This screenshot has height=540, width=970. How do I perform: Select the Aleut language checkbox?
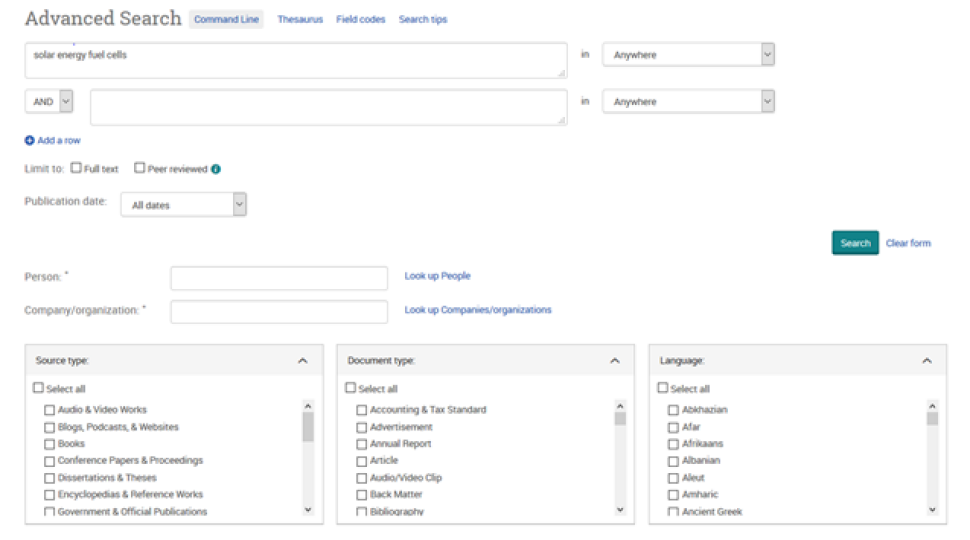(674, 478)
